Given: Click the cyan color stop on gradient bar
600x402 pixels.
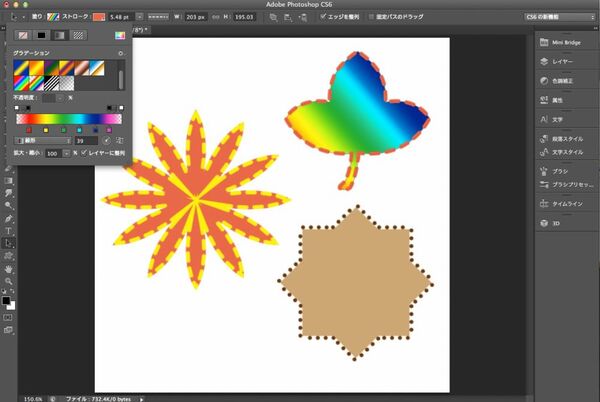Looking at the screenshot, I should [x=79, y=130].
